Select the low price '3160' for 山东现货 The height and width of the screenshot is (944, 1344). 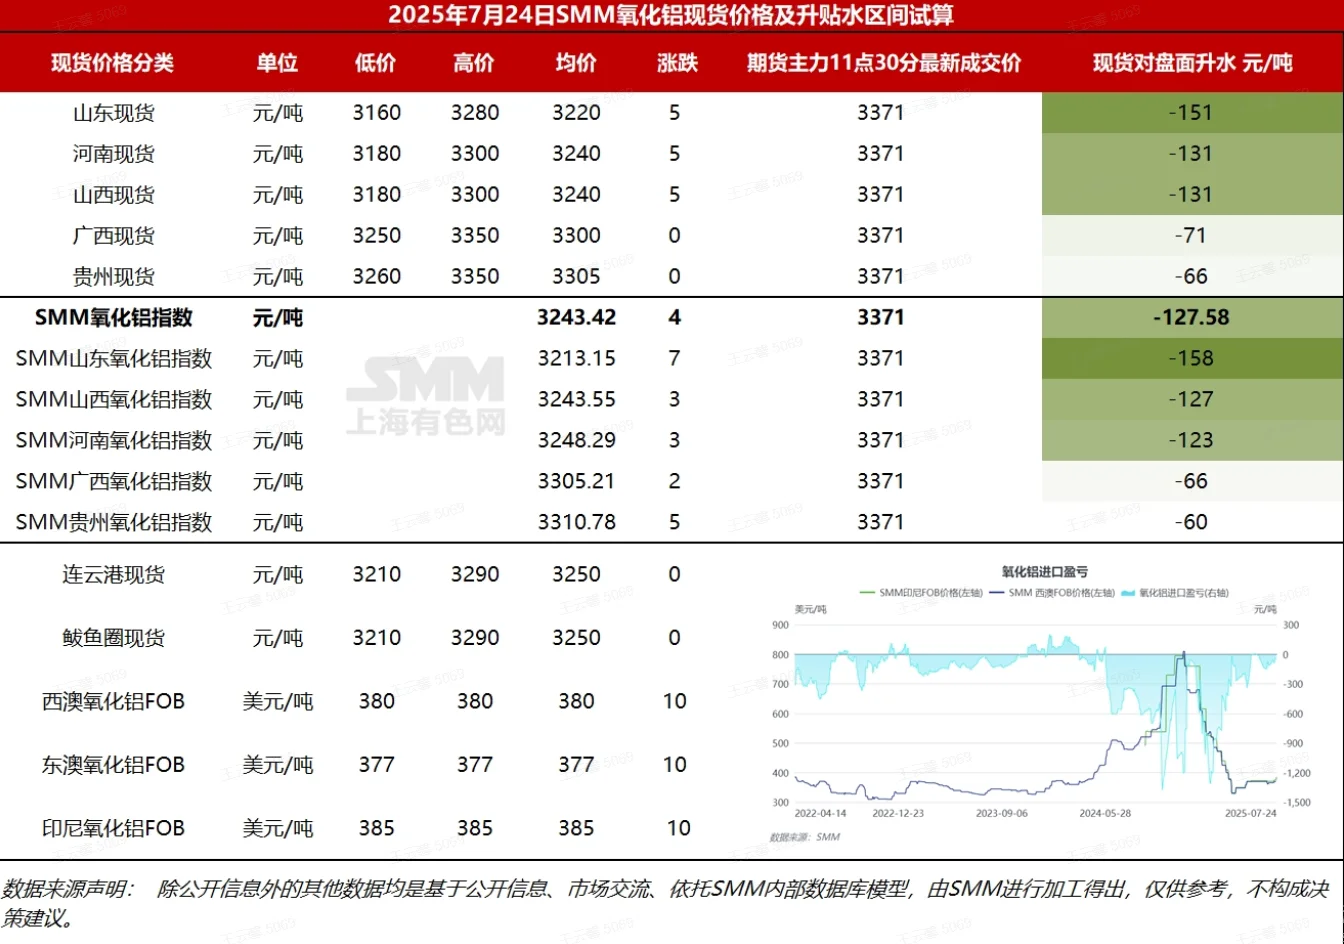click(377, 113)
